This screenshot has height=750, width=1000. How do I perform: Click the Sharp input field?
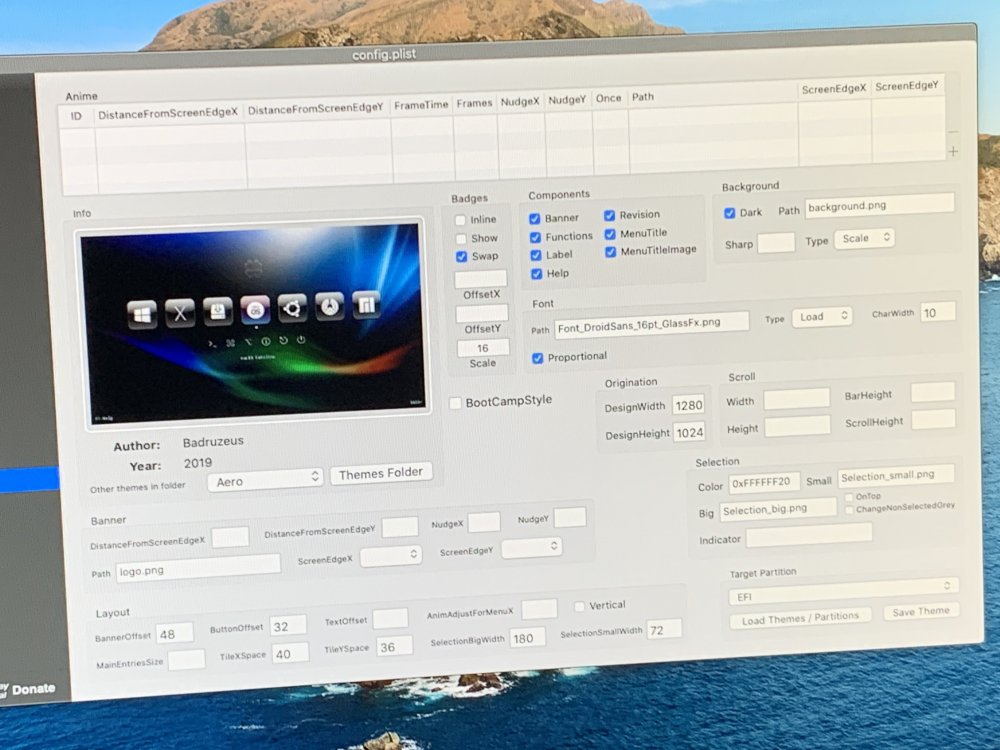tap(776, 242)
